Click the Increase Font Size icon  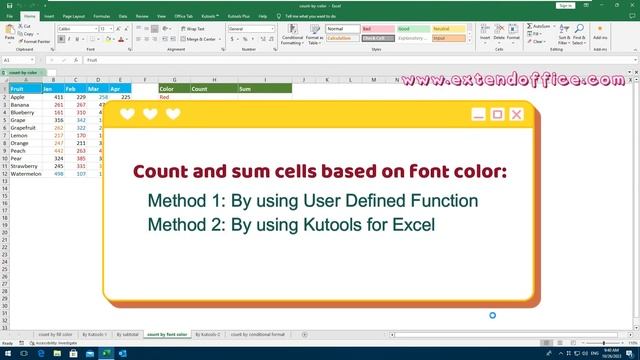tap(118, 29)
